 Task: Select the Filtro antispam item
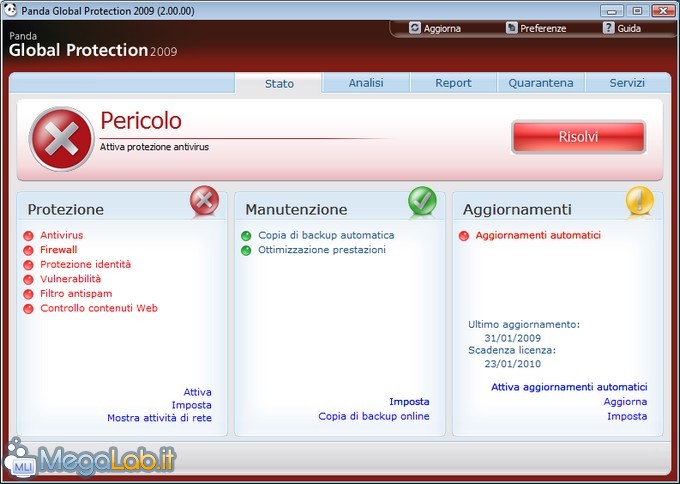[x=76, y=294]
